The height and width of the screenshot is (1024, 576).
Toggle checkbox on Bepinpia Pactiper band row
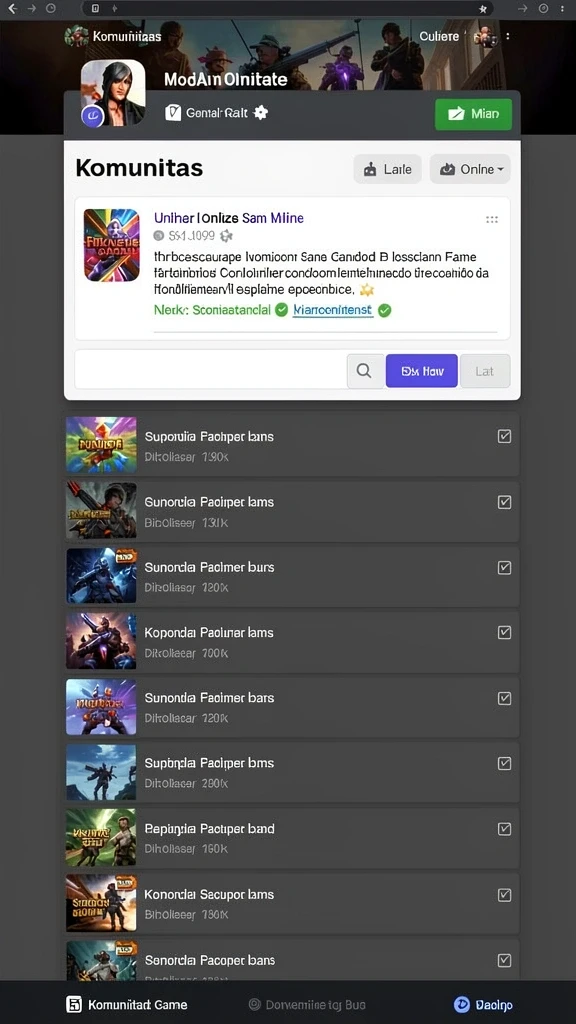click(x=504, y=829)
